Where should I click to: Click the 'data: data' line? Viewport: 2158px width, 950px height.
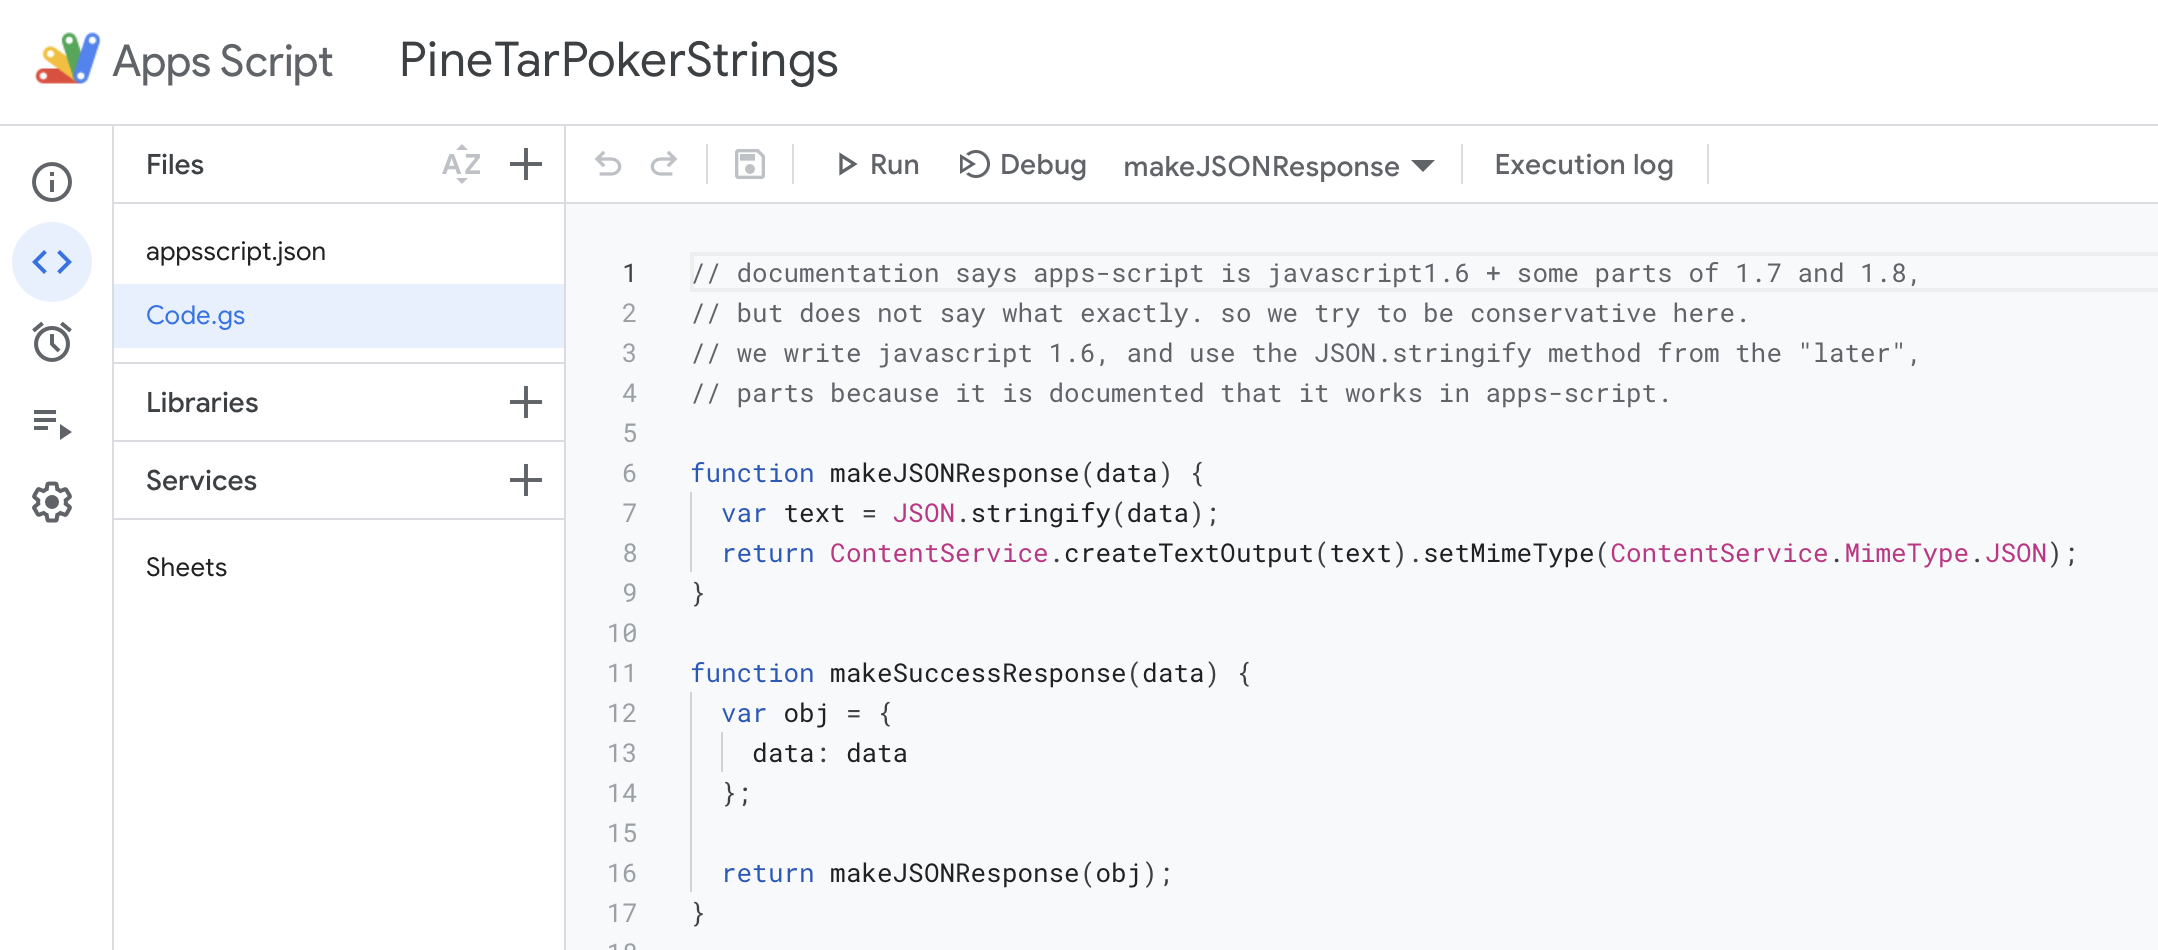(830, 753)
